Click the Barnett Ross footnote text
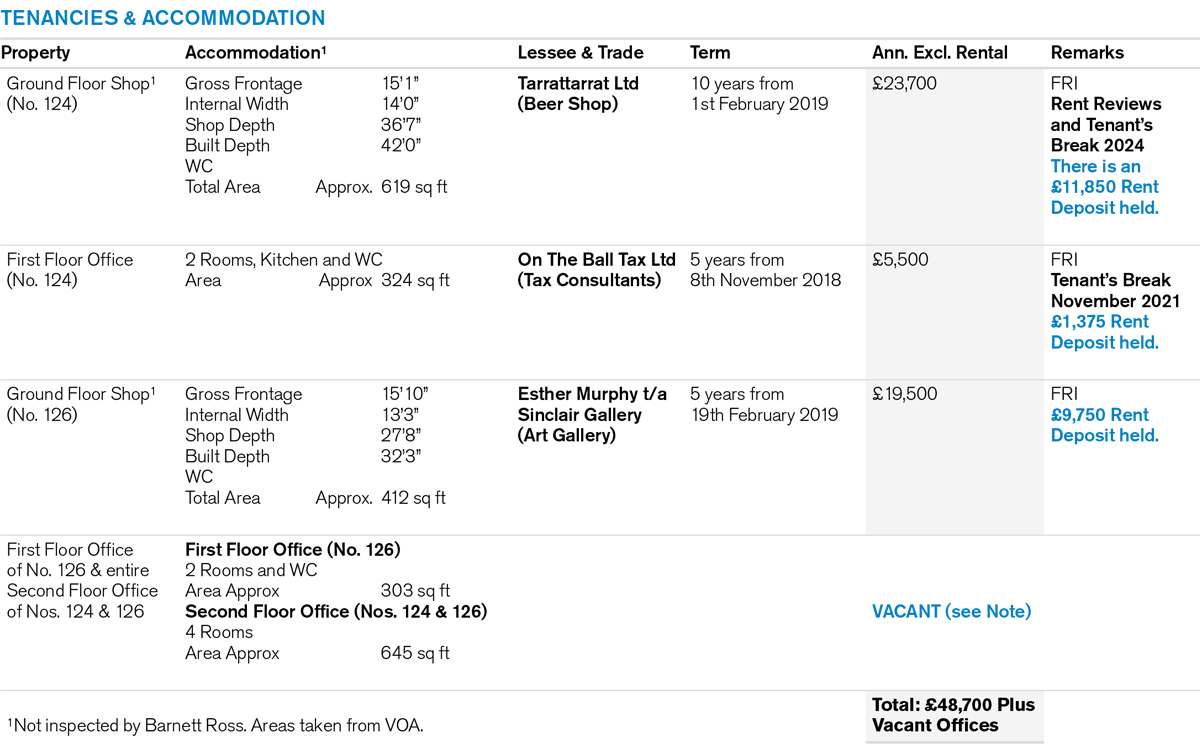 coord(215,725)
